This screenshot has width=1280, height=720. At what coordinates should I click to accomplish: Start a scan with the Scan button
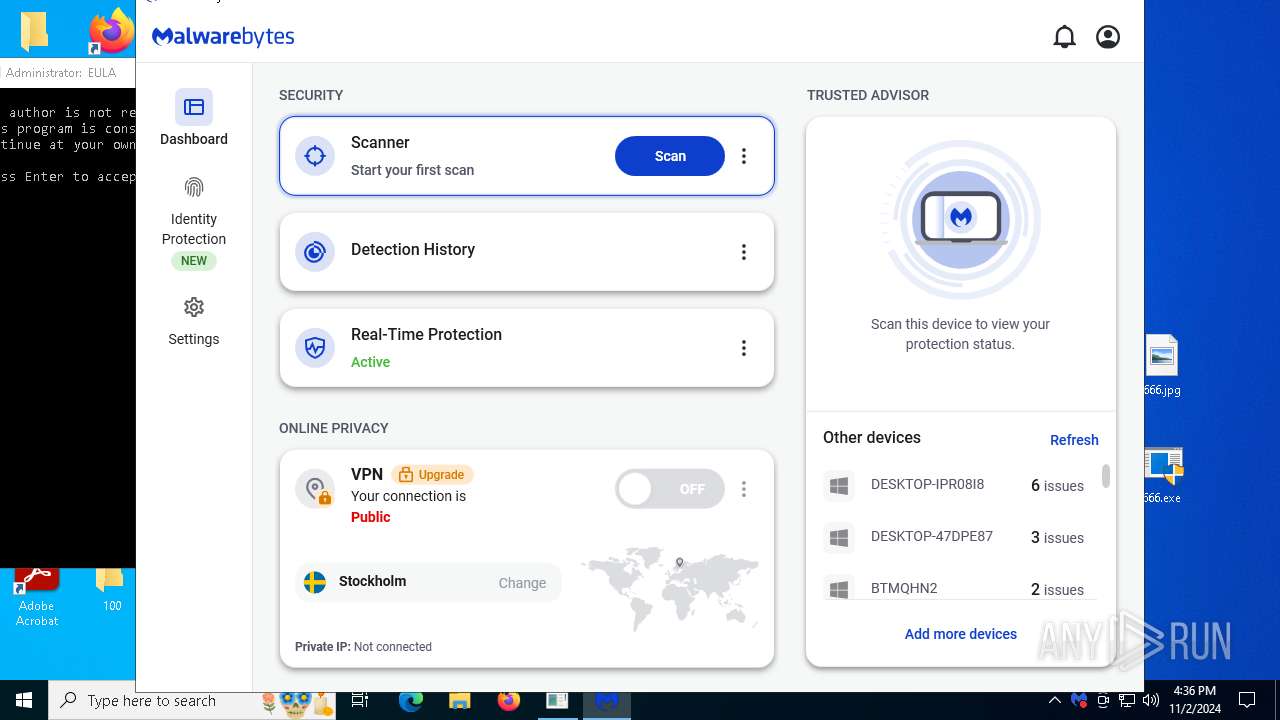pos(670,156)
